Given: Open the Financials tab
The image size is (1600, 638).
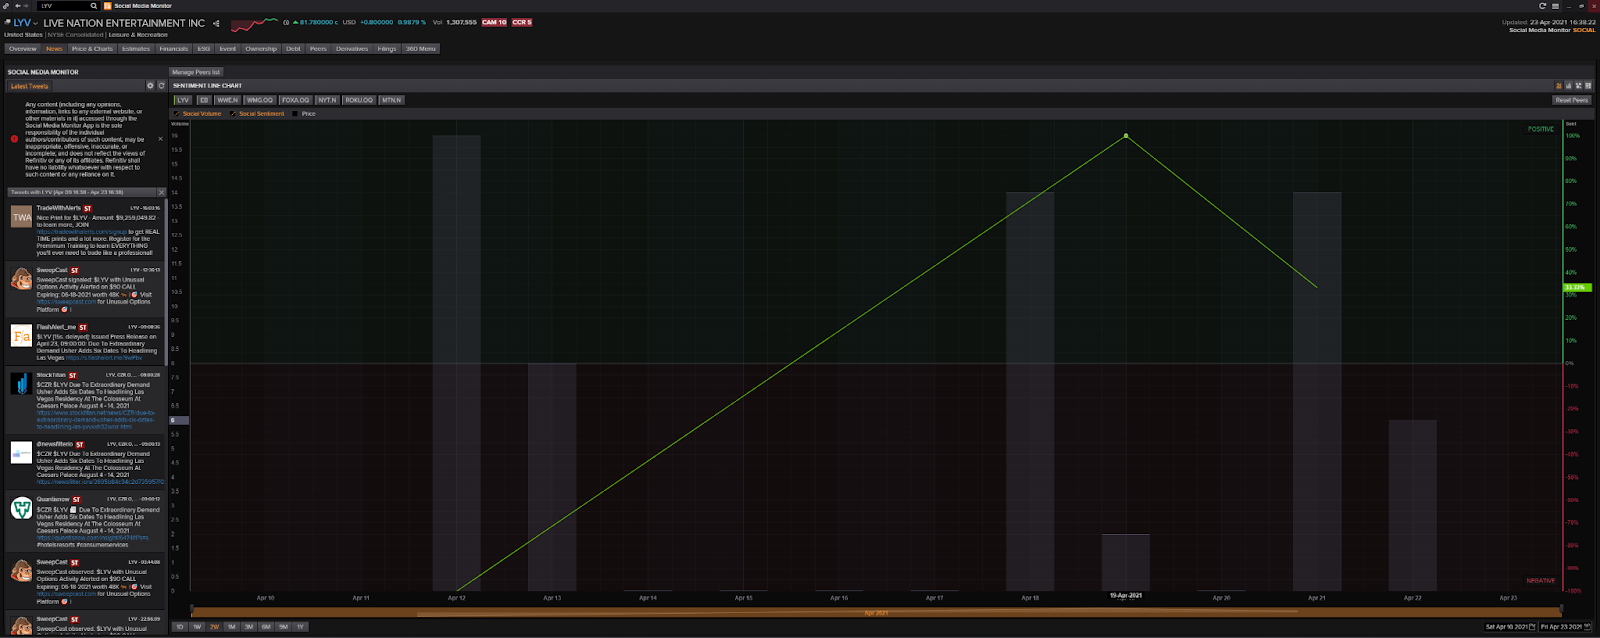Looking at the screenshot, I should [173, 48].
